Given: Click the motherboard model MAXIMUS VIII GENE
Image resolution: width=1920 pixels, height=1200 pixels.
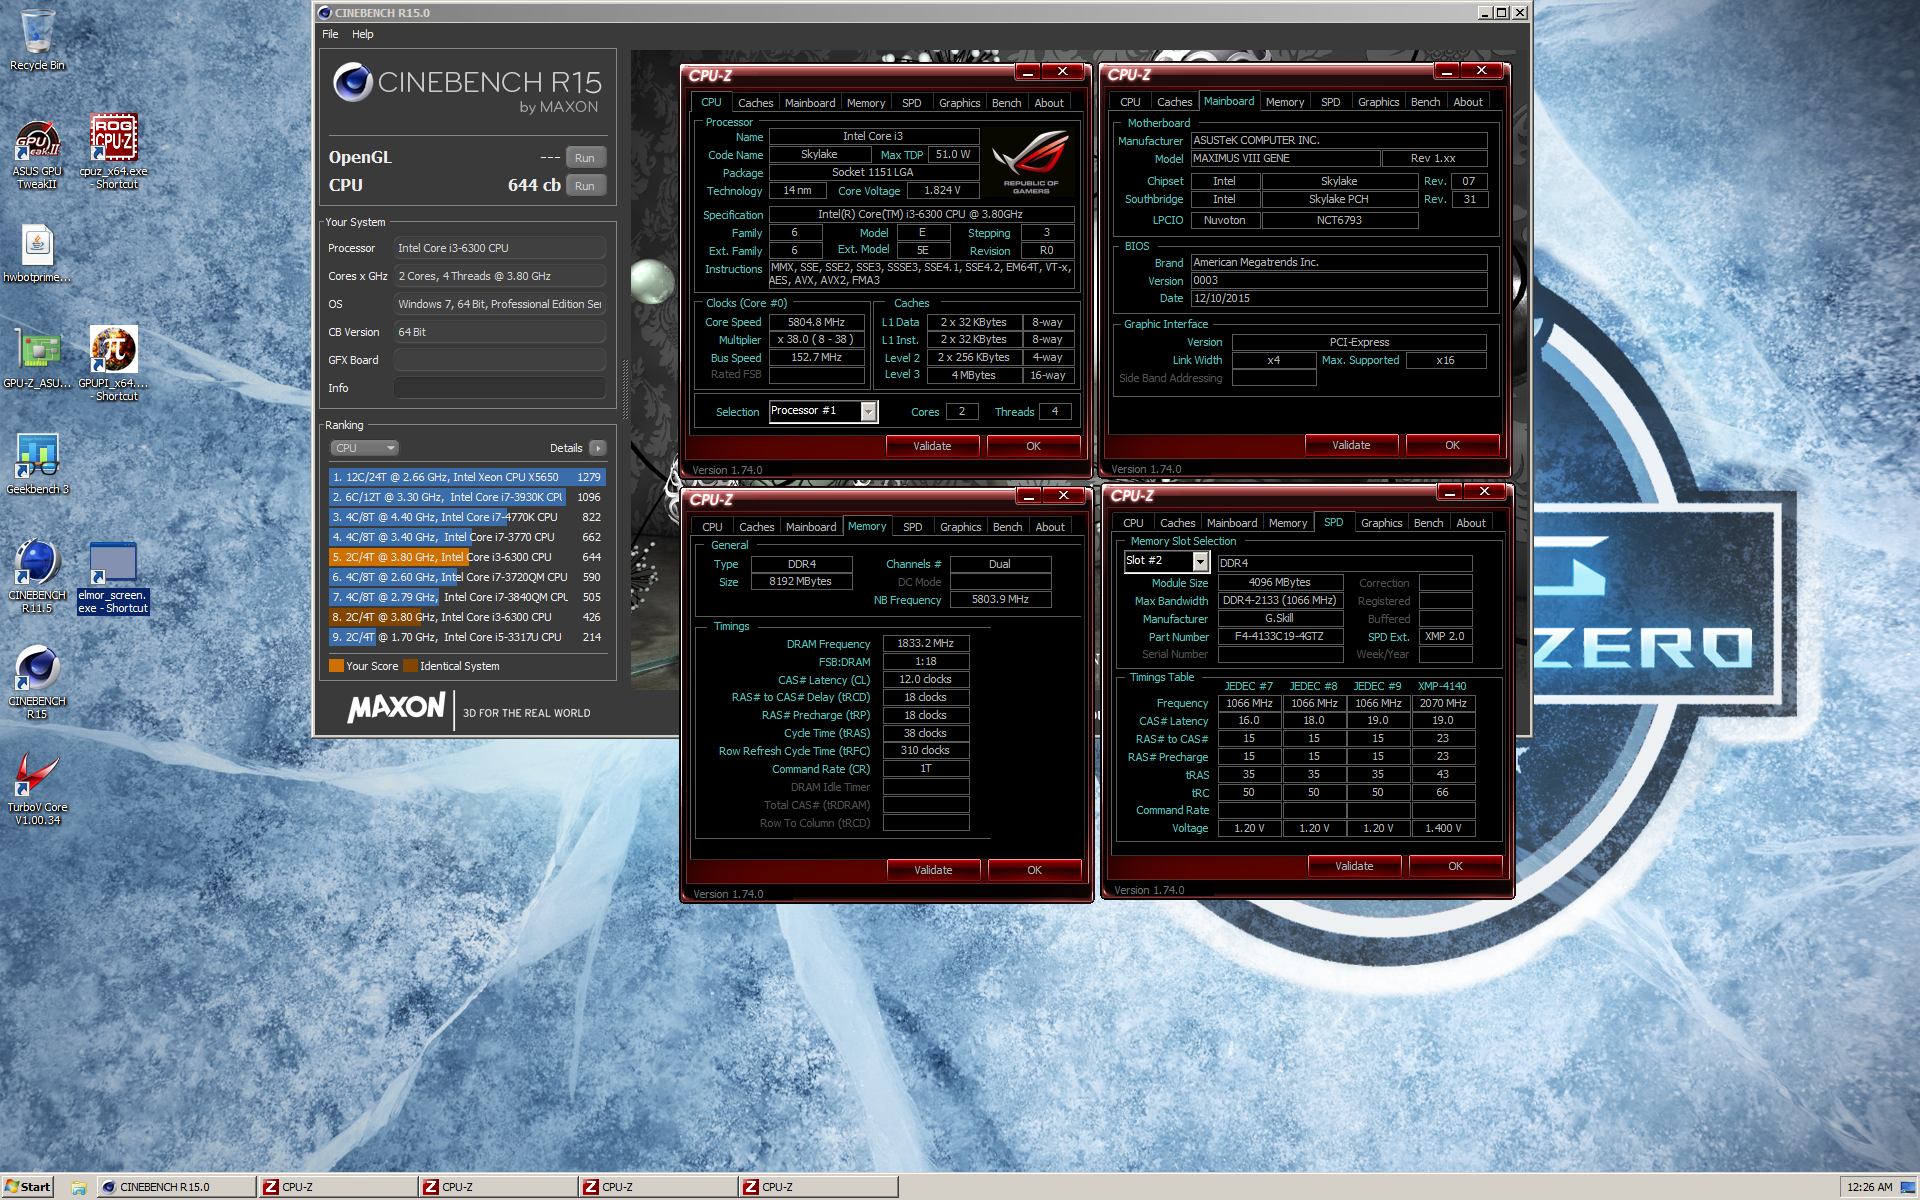Looking at the screenshot, I should coord(1284,158).
